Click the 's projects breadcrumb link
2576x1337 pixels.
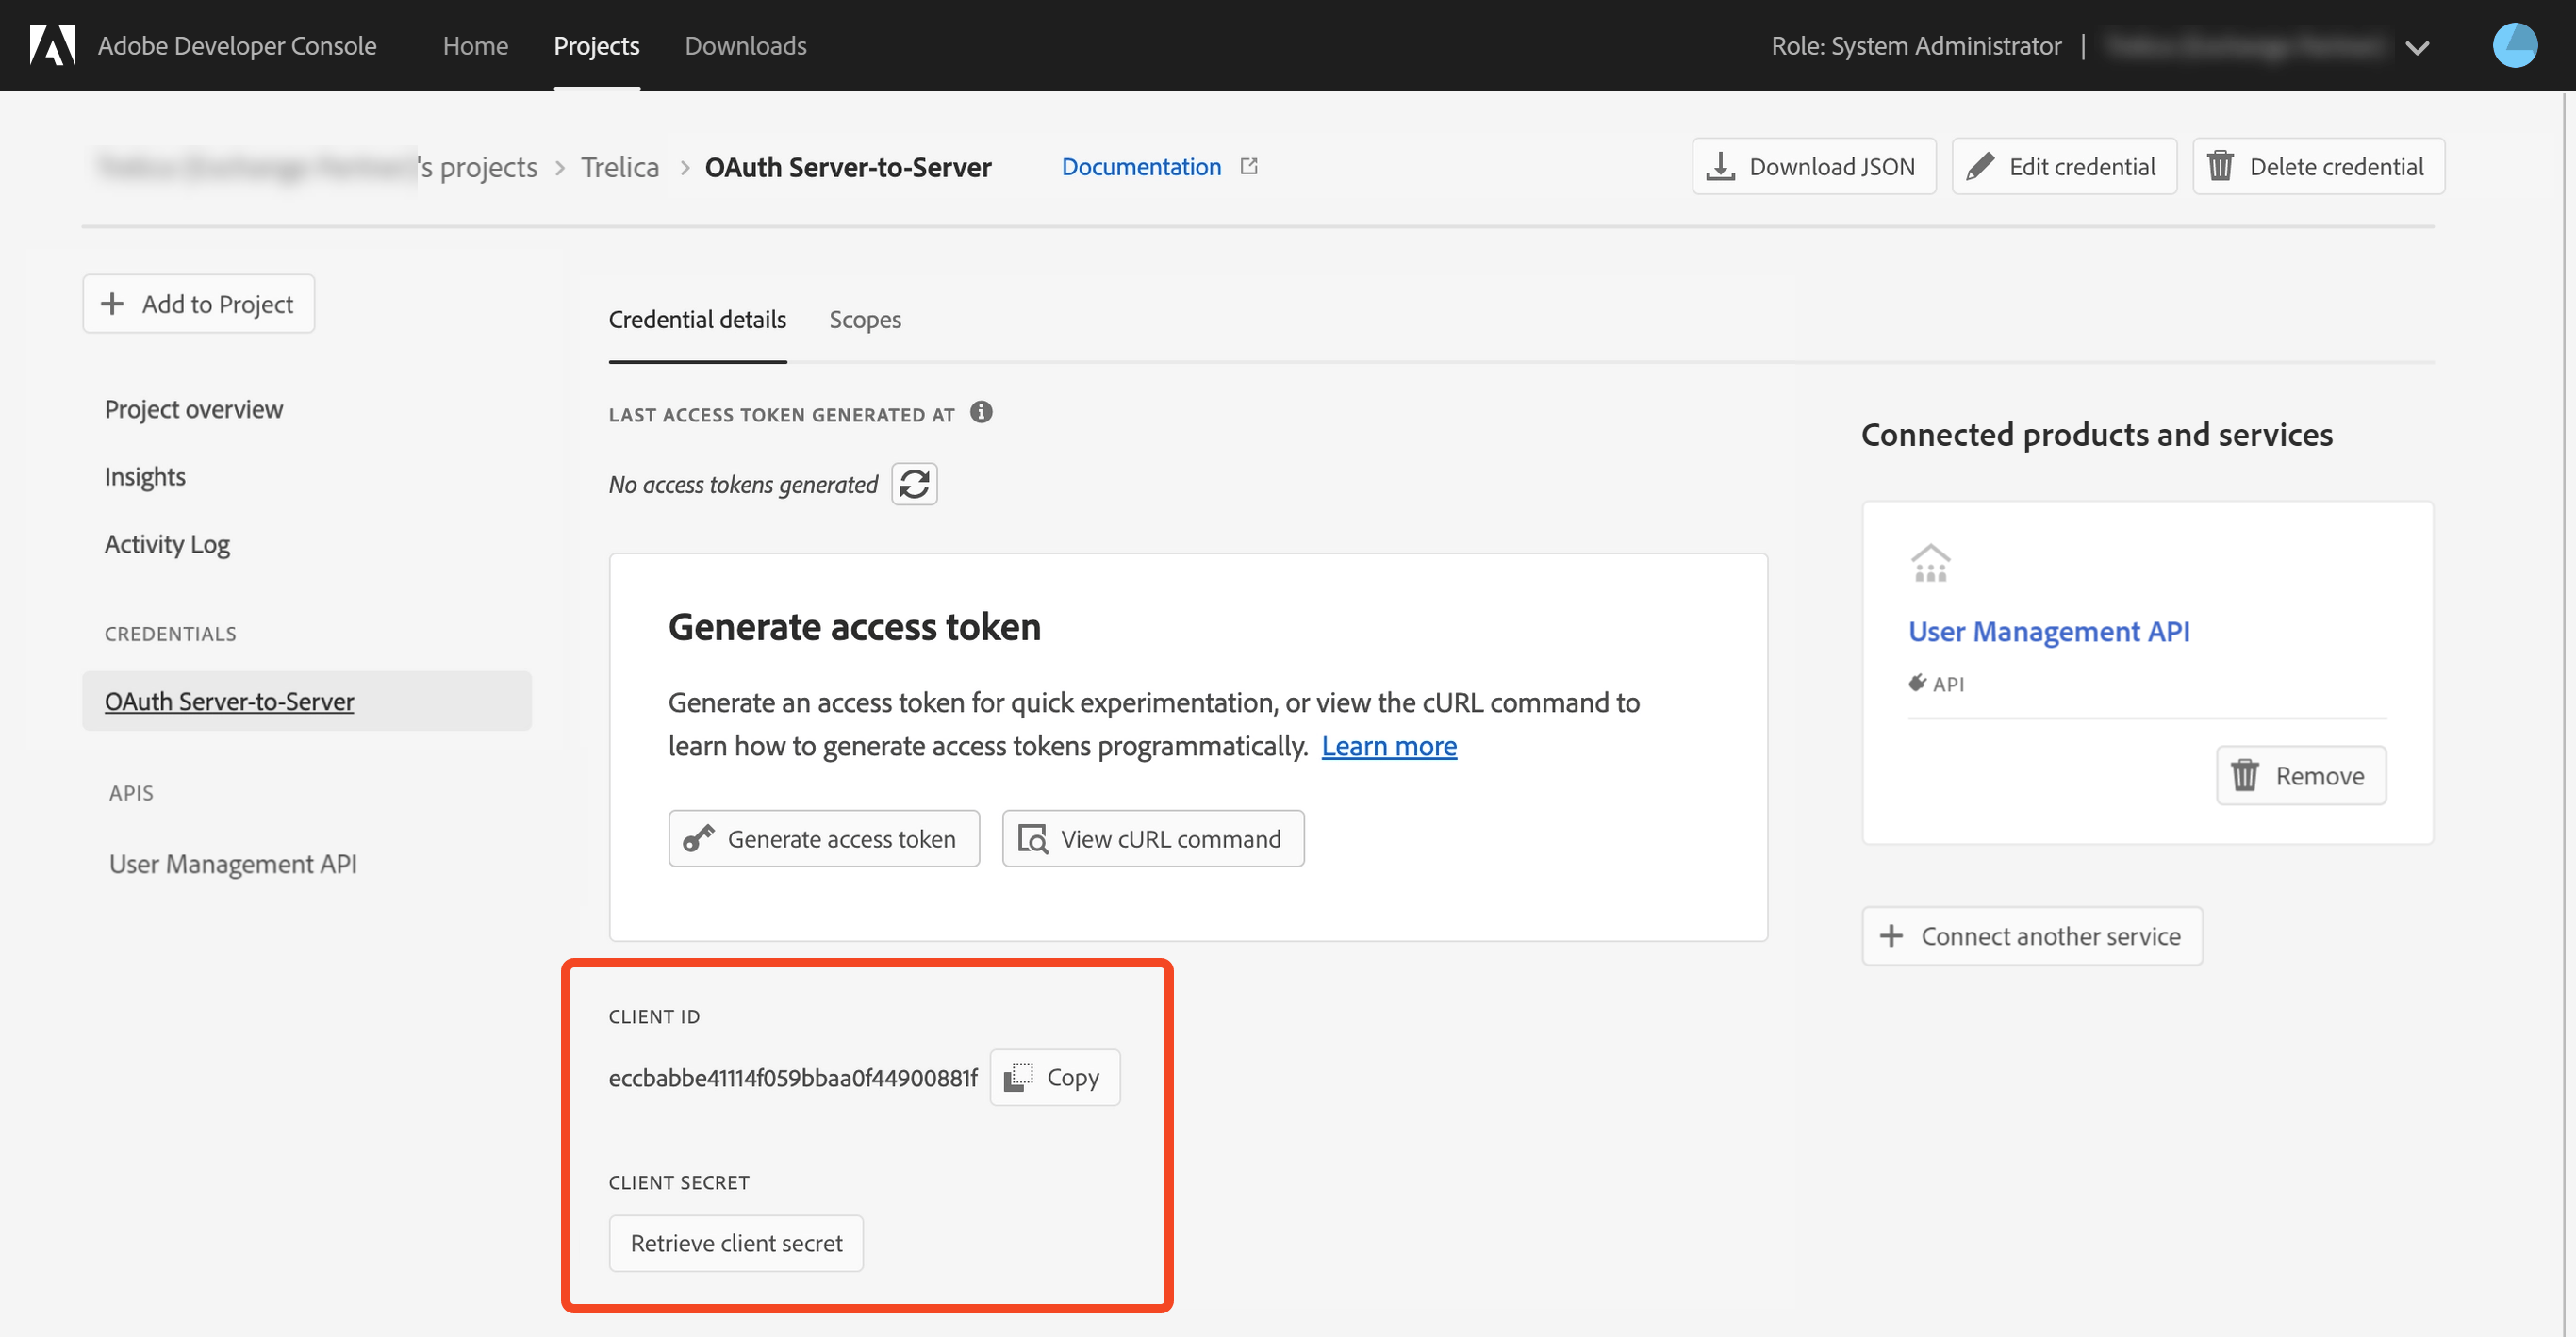478,167
